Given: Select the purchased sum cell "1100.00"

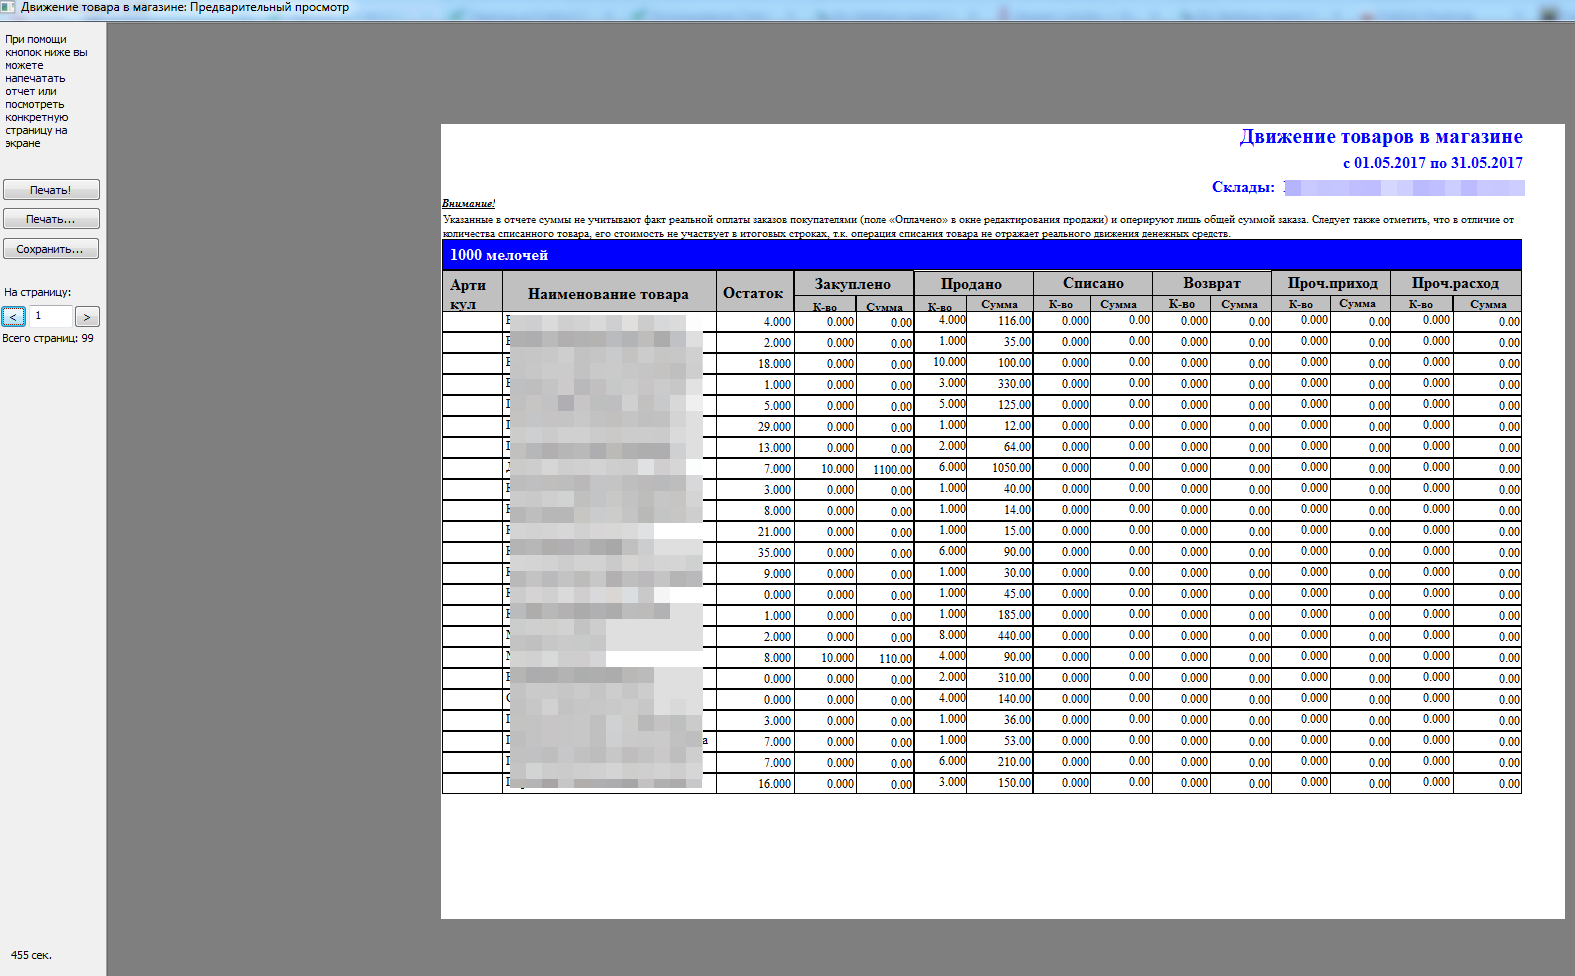Looking at the screenshot, I should tap(885, 469).
